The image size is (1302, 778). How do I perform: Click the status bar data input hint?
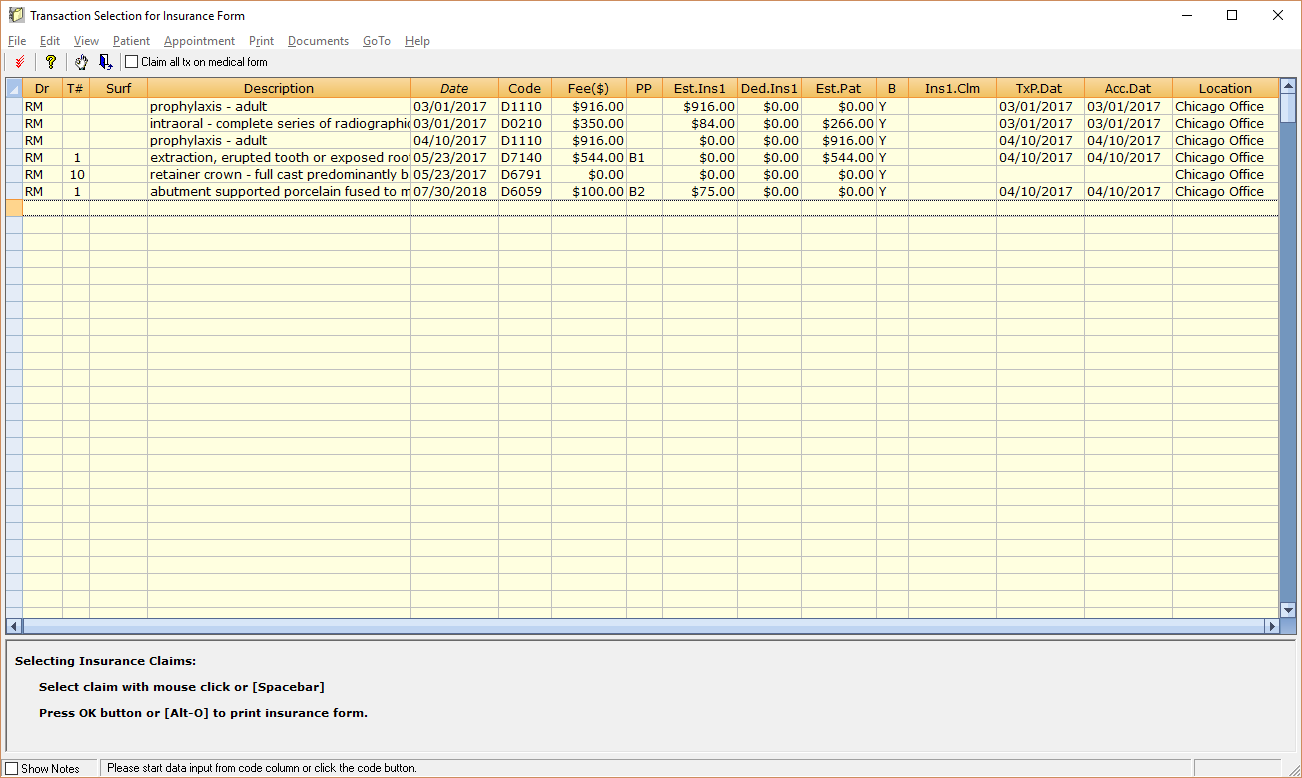coord(262,768)
